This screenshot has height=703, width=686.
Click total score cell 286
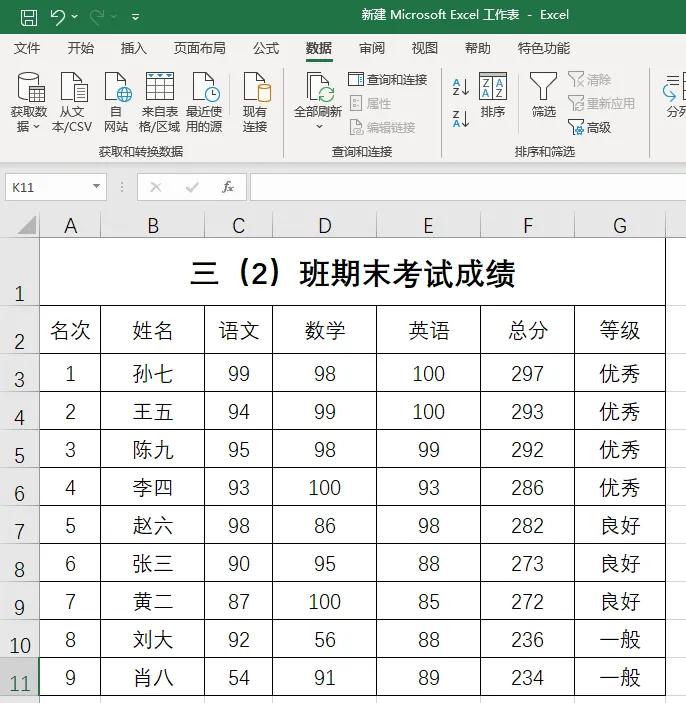(x=528, y=487)
